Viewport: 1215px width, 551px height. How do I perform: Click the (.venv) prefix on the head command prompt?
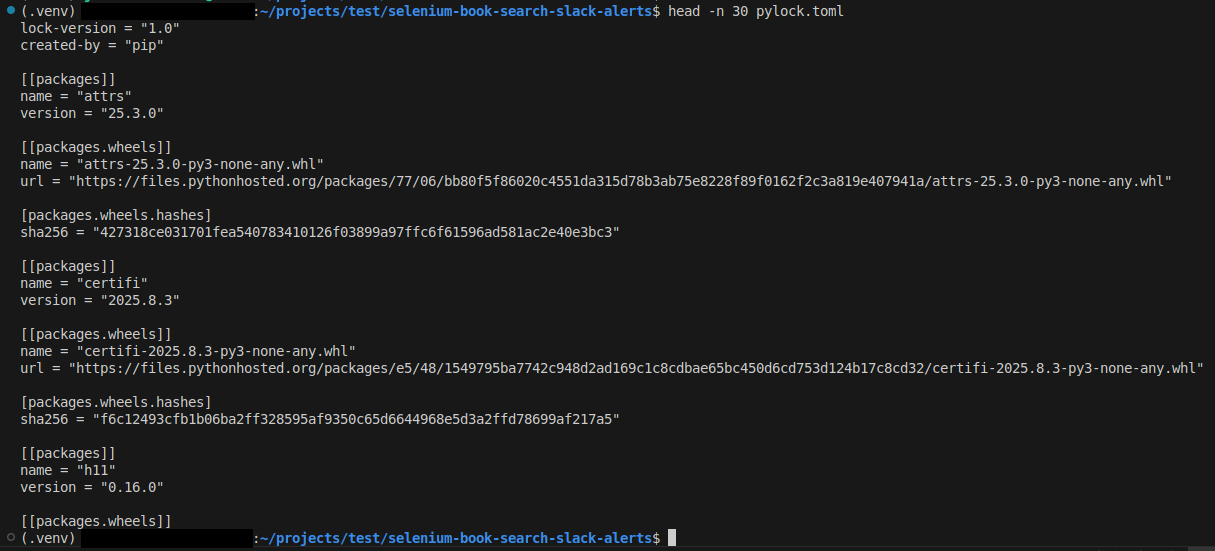tap(48, 11)
